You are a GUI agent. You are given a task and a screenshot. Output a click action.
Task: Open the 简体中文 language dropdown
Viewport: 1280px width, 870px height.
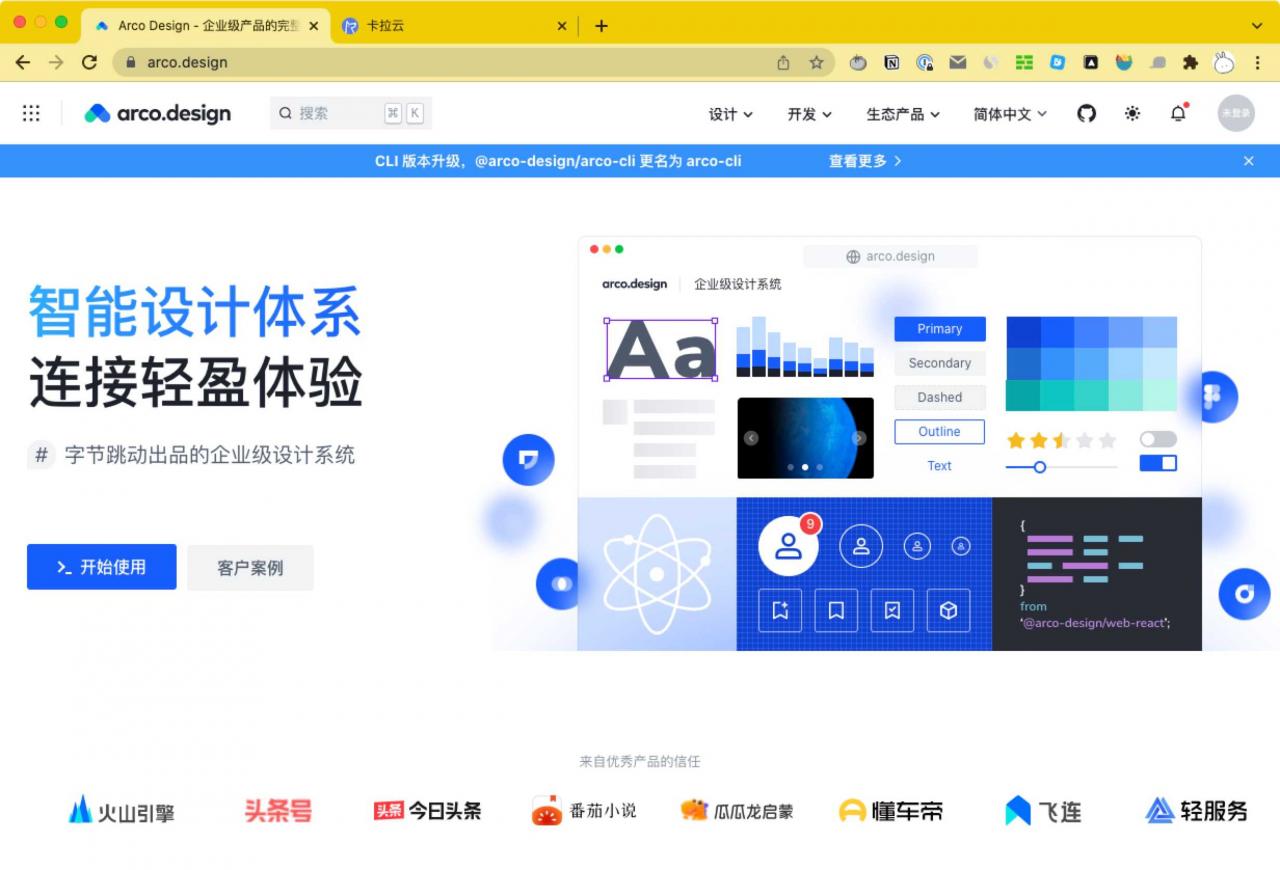[1010, 114]
